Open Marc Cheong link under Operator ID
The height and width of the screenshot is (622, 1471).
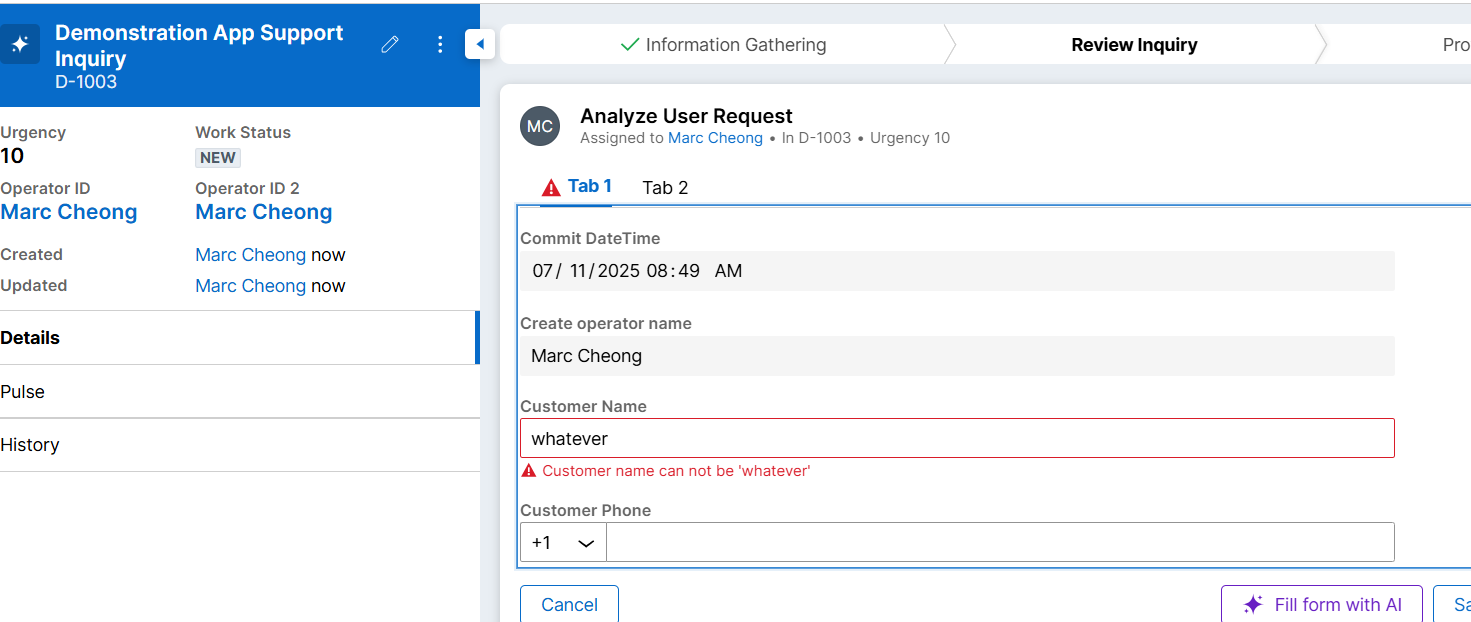pos(69,212)
